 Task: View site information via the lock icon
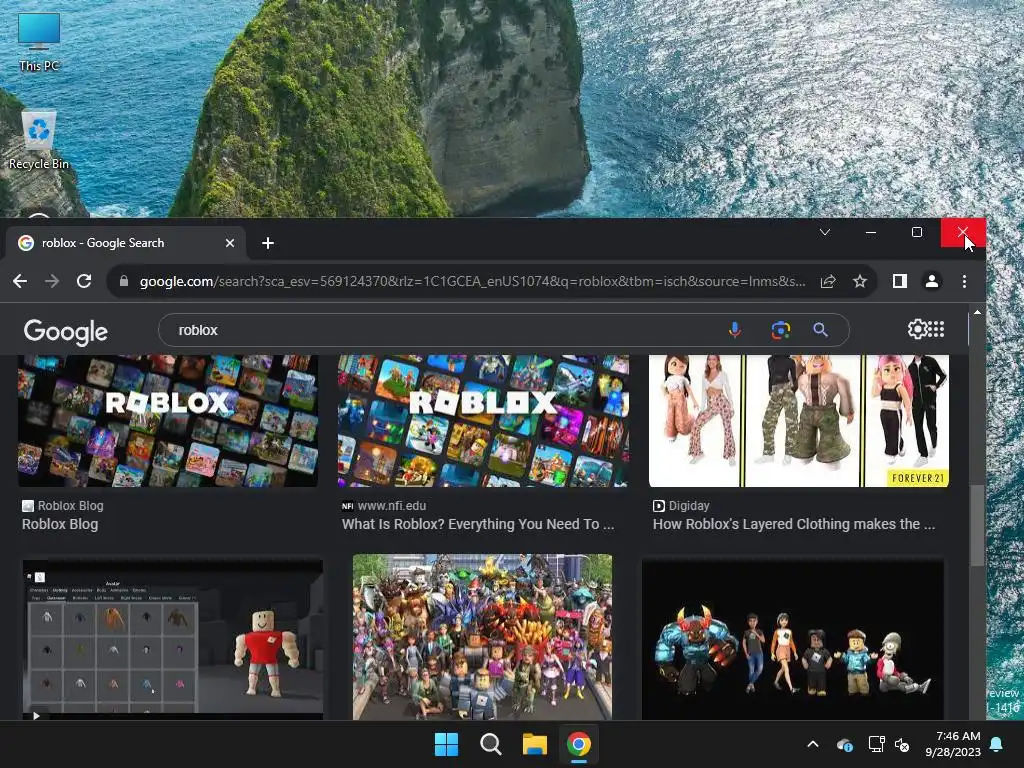click(x=123, y=281)
